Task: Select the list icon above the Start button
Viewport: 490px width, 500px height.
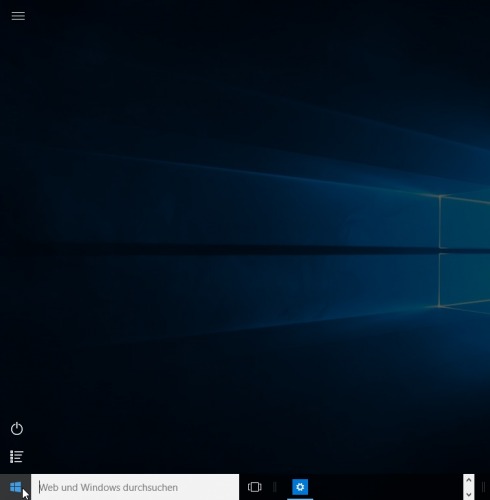Action: click(17, 457)
